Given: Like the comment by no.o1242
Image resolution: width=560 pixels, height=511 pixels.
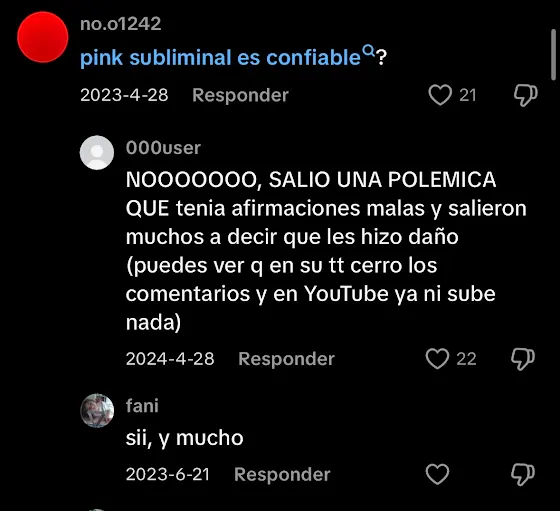Looking at the screenshot, I should pyautogui.click(x=440, y=95).
